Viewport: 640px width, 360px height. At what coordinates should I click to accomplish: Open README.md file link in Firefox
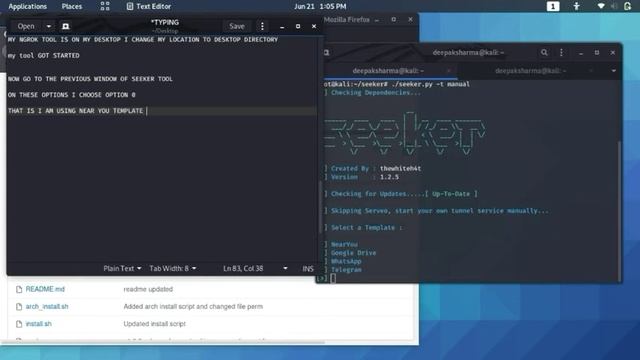pos(45,289)
